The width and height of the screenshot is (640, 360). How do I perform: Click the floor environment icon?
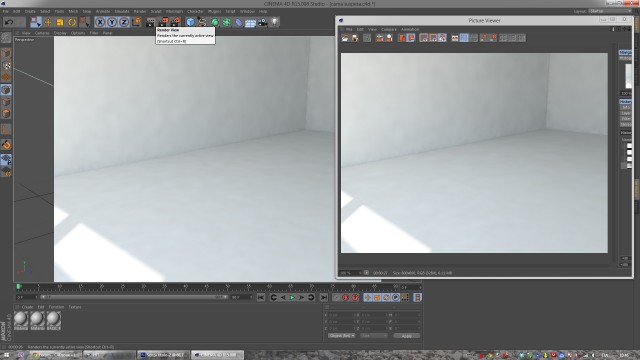(x=250, y=22)
